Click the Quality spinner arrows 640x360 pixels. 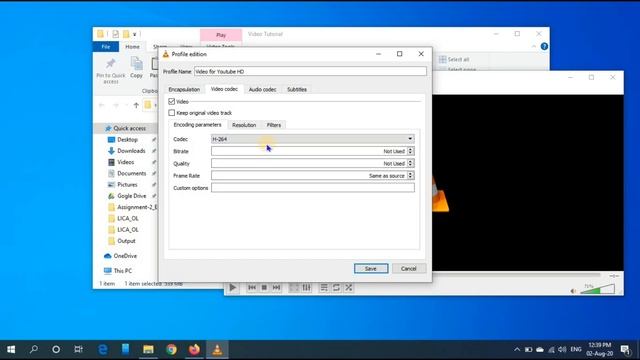click(411, 163)
